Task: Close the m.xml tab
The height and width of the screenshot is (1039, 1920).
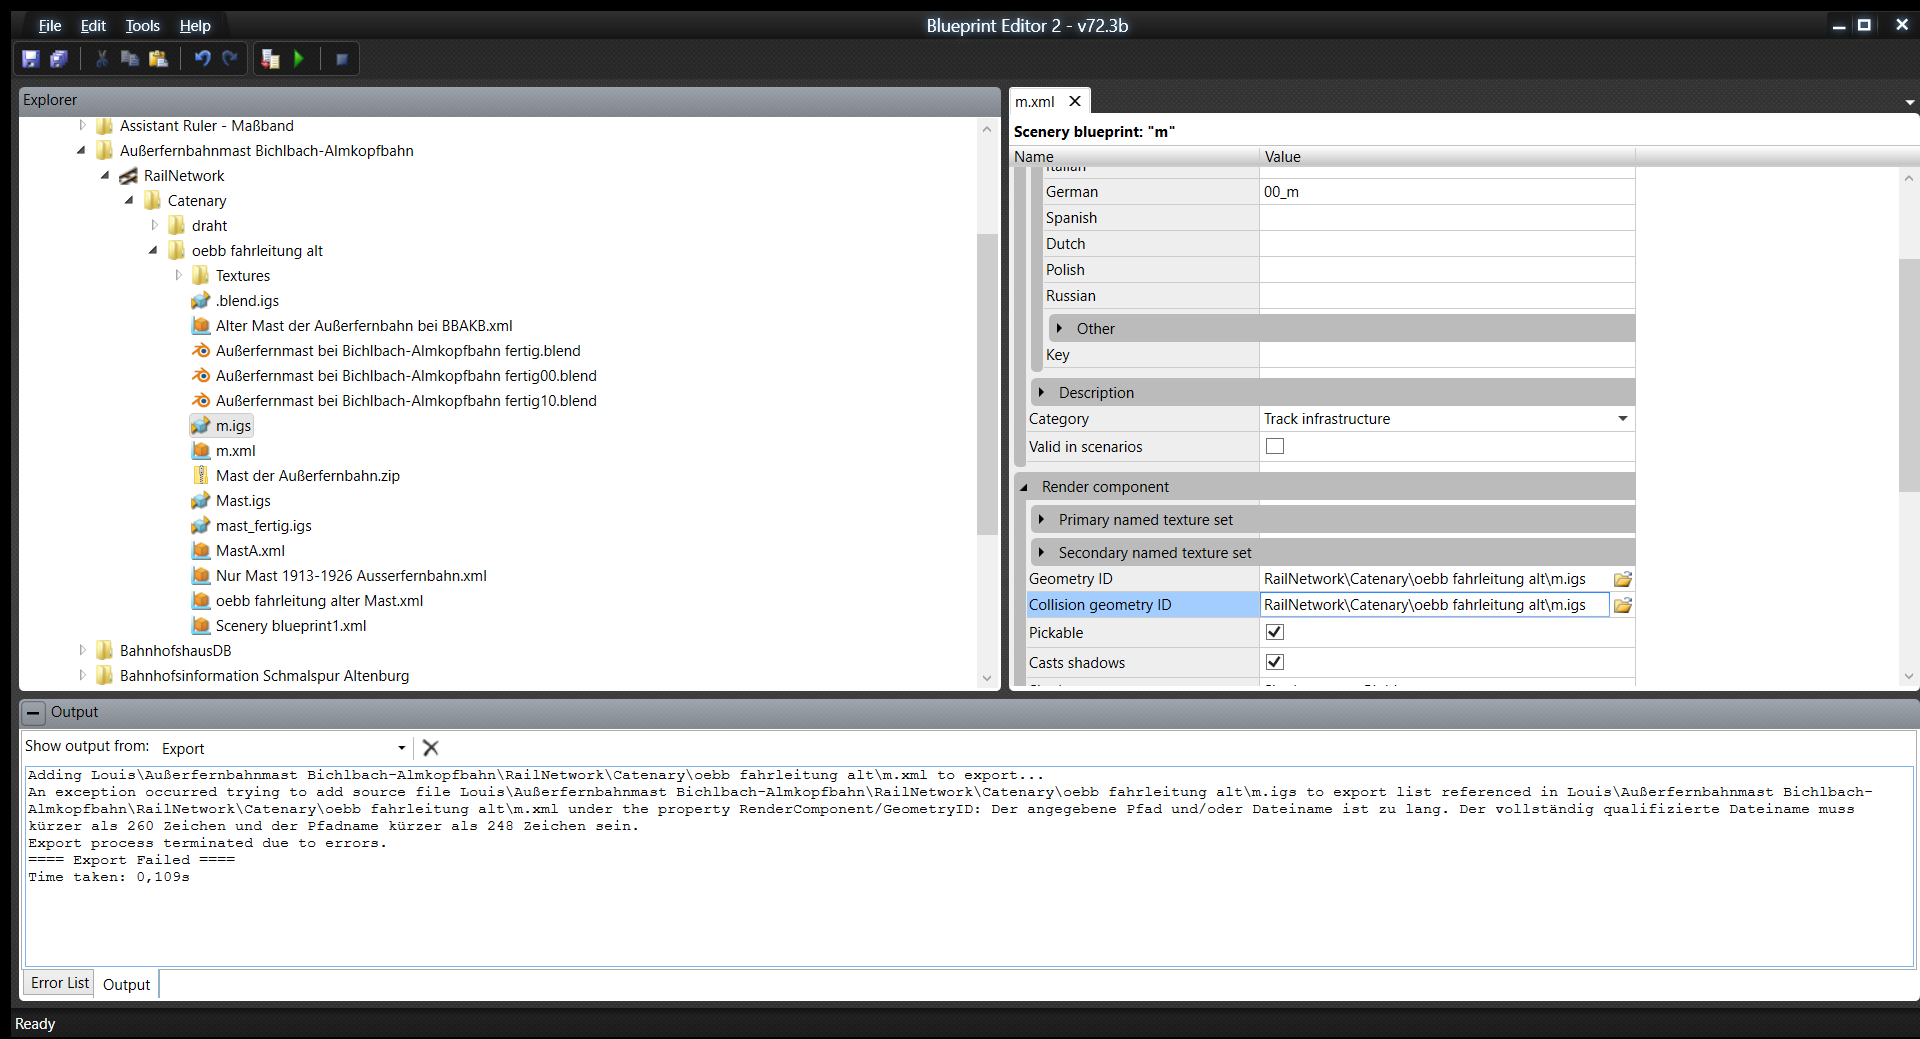Action: [x=1075, y=101]
